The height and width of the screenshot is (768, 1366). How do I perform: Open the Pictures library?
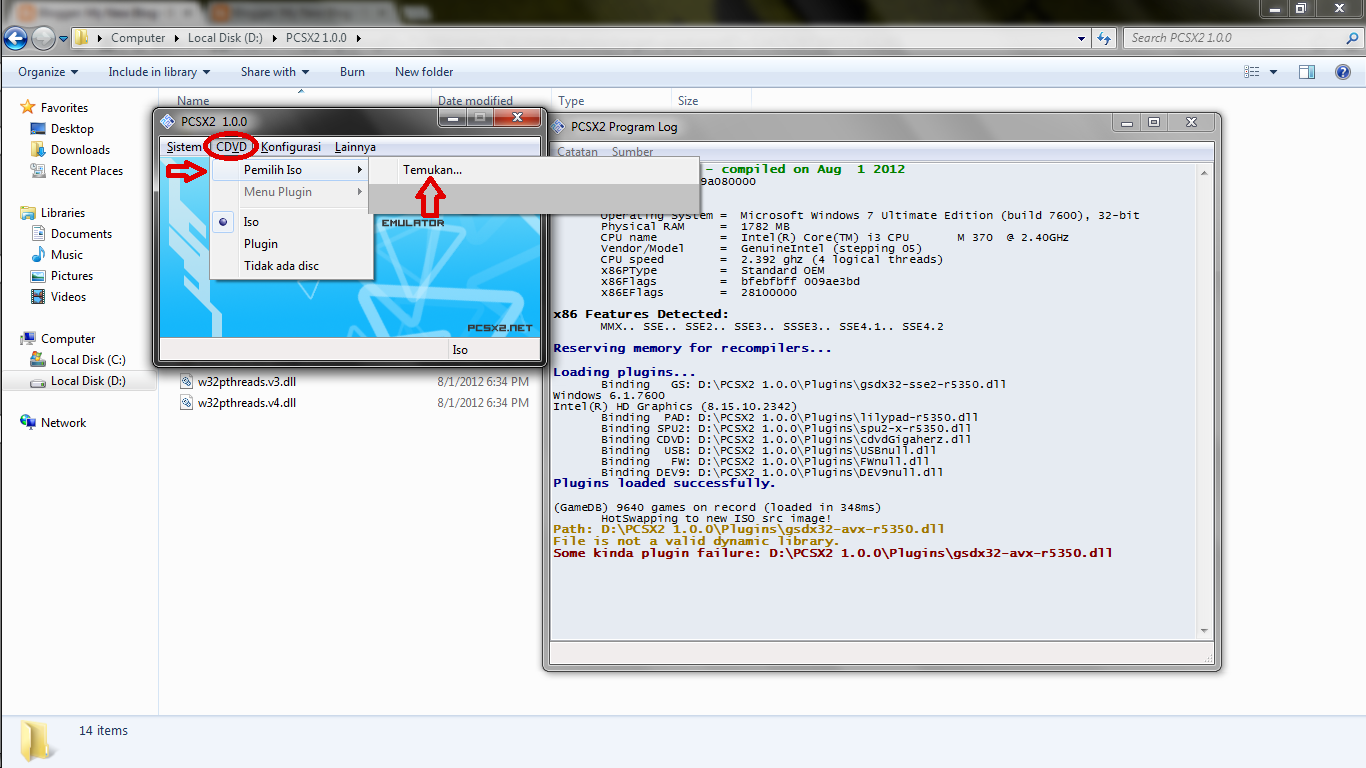(x=72, y=276)
